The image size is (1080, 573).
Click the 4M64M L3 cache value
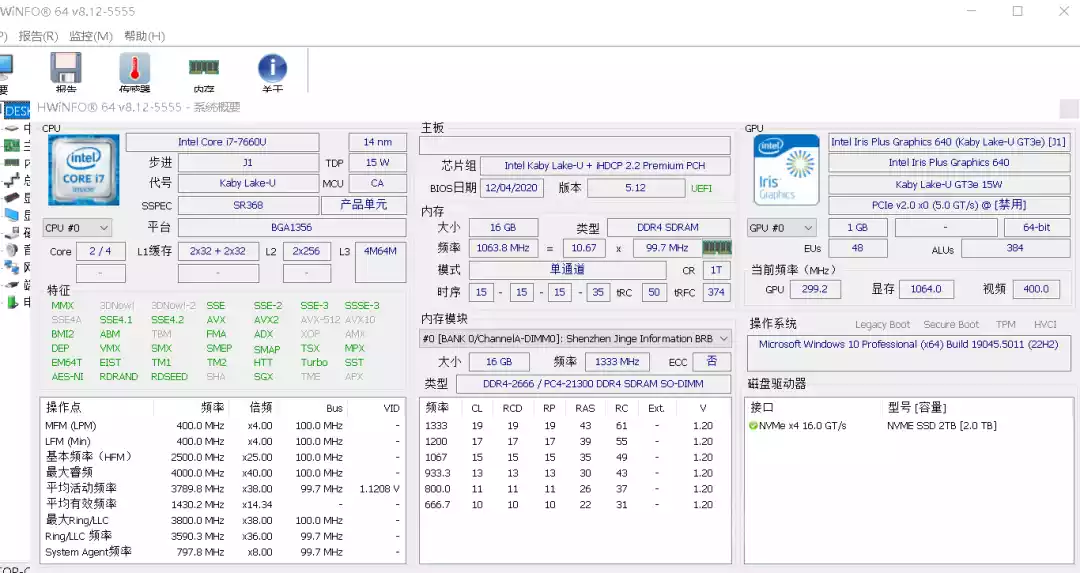380,262
